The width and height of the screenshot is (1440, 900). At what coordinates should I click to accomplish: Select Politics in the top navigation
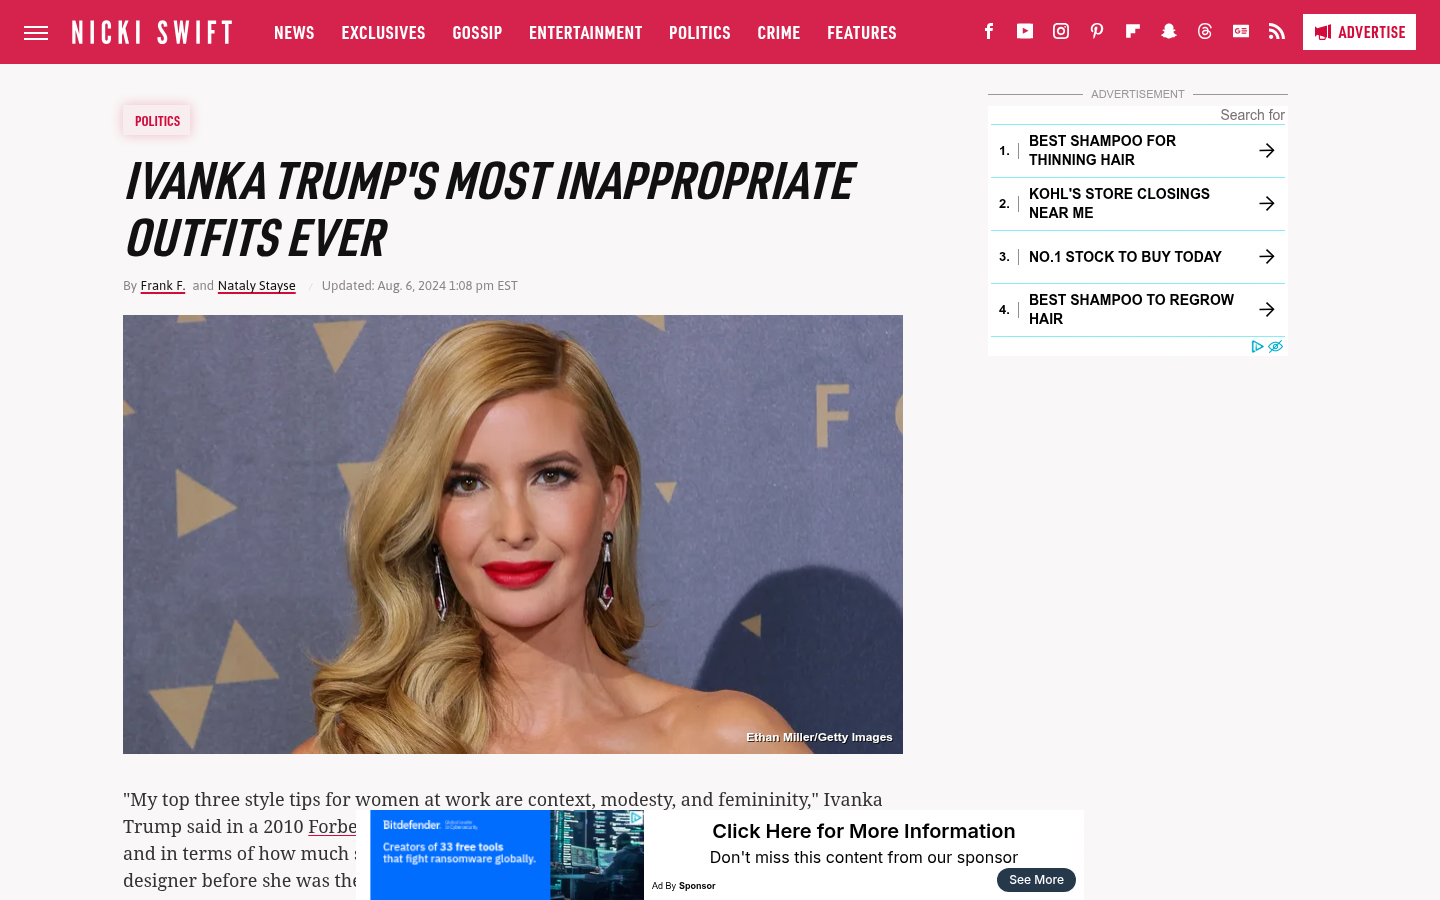[699, 33]
